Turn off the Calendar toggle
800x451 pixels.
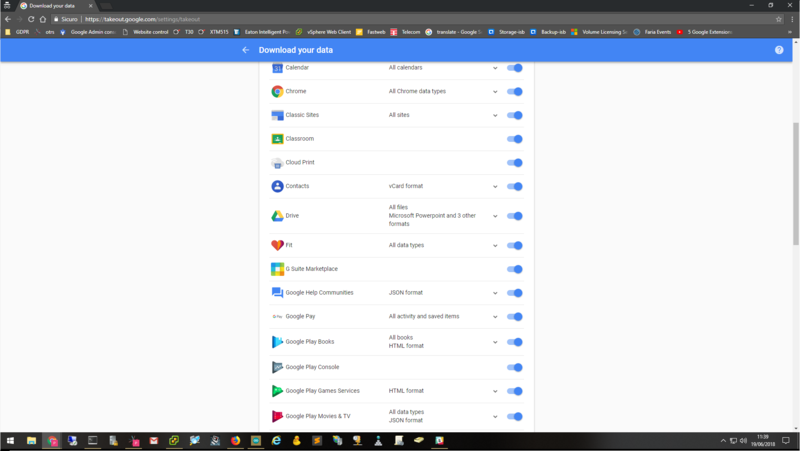(x=514, y=68)
